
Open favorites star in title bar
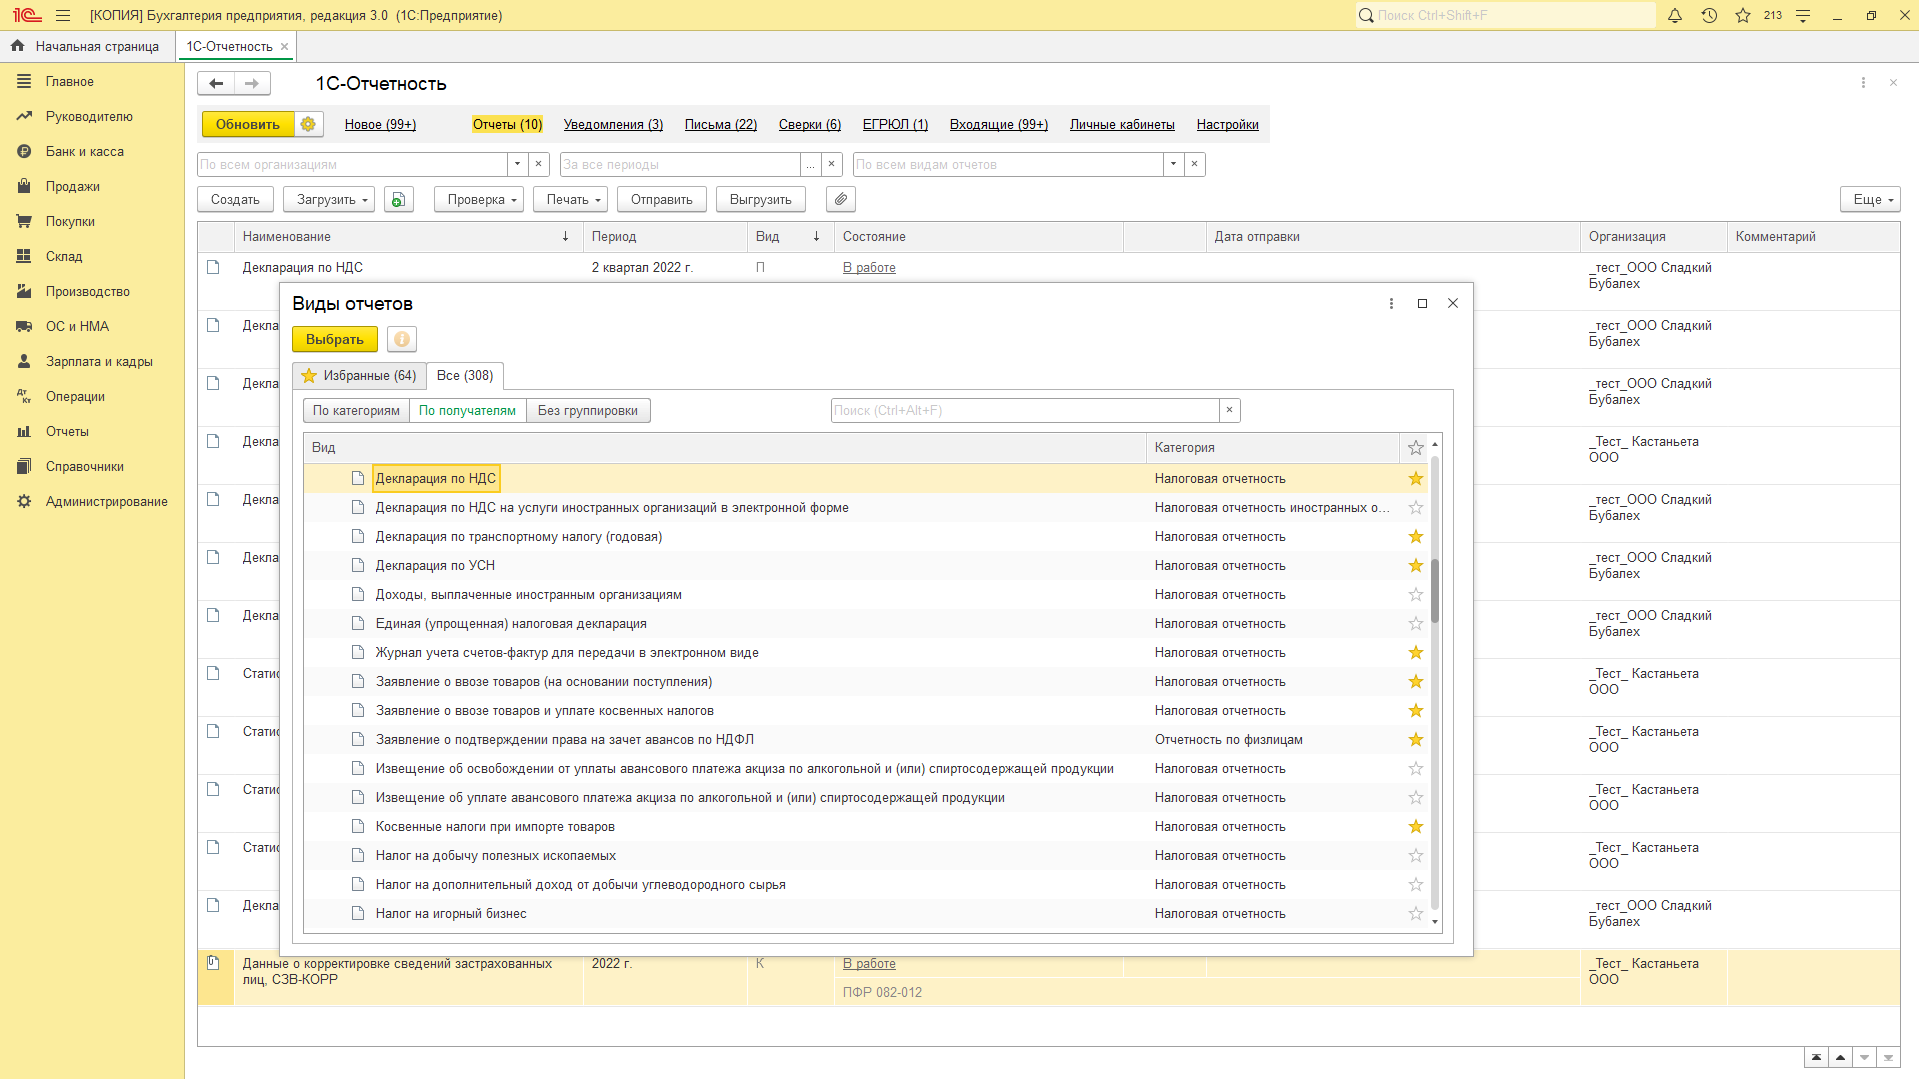(1743, 15)
